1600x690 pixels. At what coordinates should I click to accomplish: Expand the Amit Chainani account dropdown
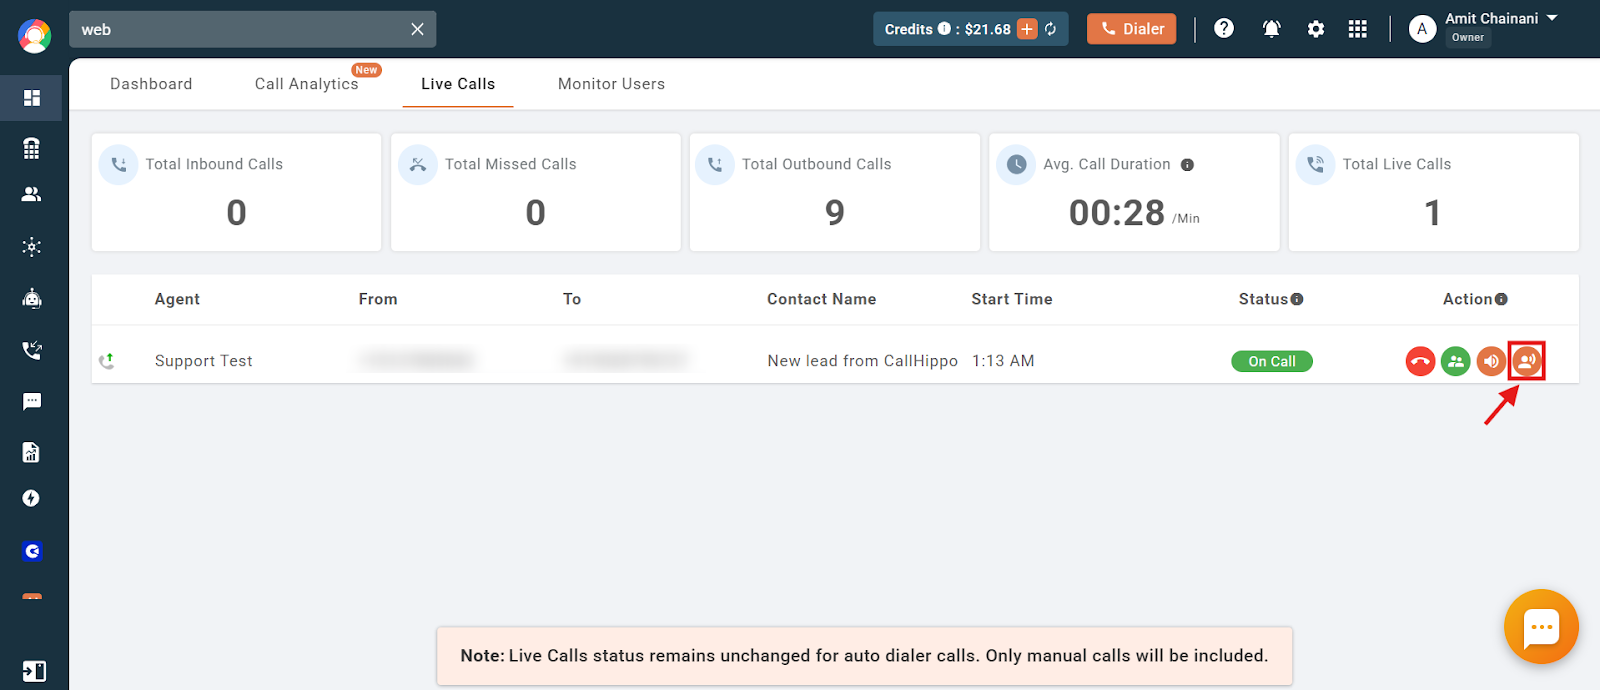click(1552, 18)
